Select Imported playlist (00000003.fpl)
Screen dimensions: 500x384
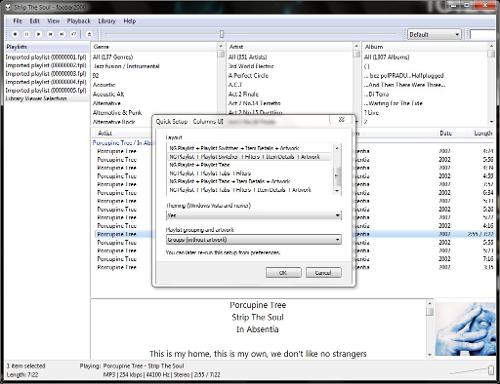click(46, 74)
